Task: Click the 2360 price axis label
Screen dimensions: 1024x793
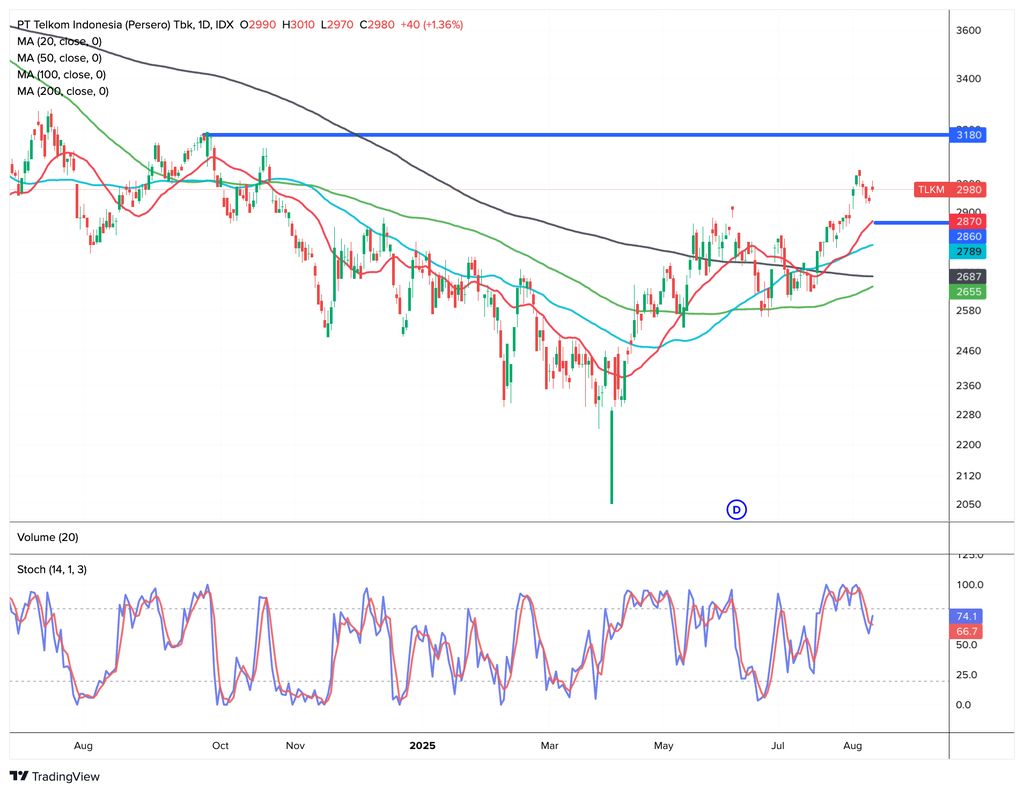Action: pyautogui.click(x=968, y=385)
